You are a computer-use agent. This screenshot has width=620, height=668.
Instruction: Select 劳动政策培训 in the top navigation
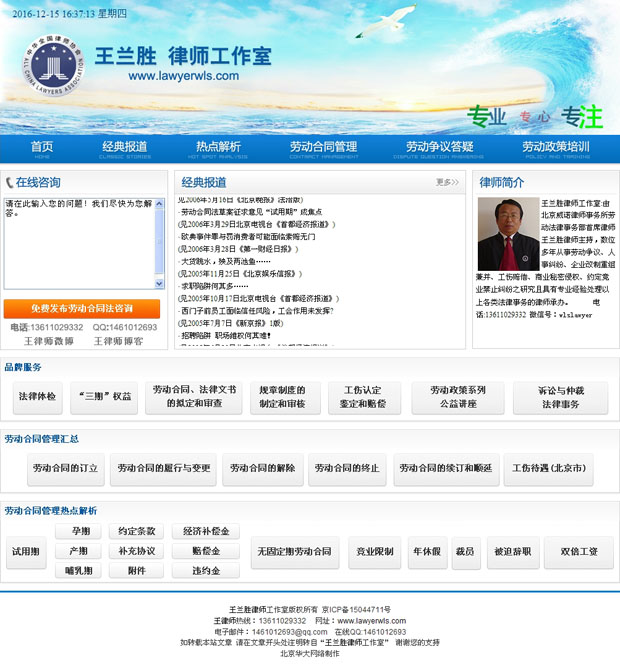(x=555, y=148)
